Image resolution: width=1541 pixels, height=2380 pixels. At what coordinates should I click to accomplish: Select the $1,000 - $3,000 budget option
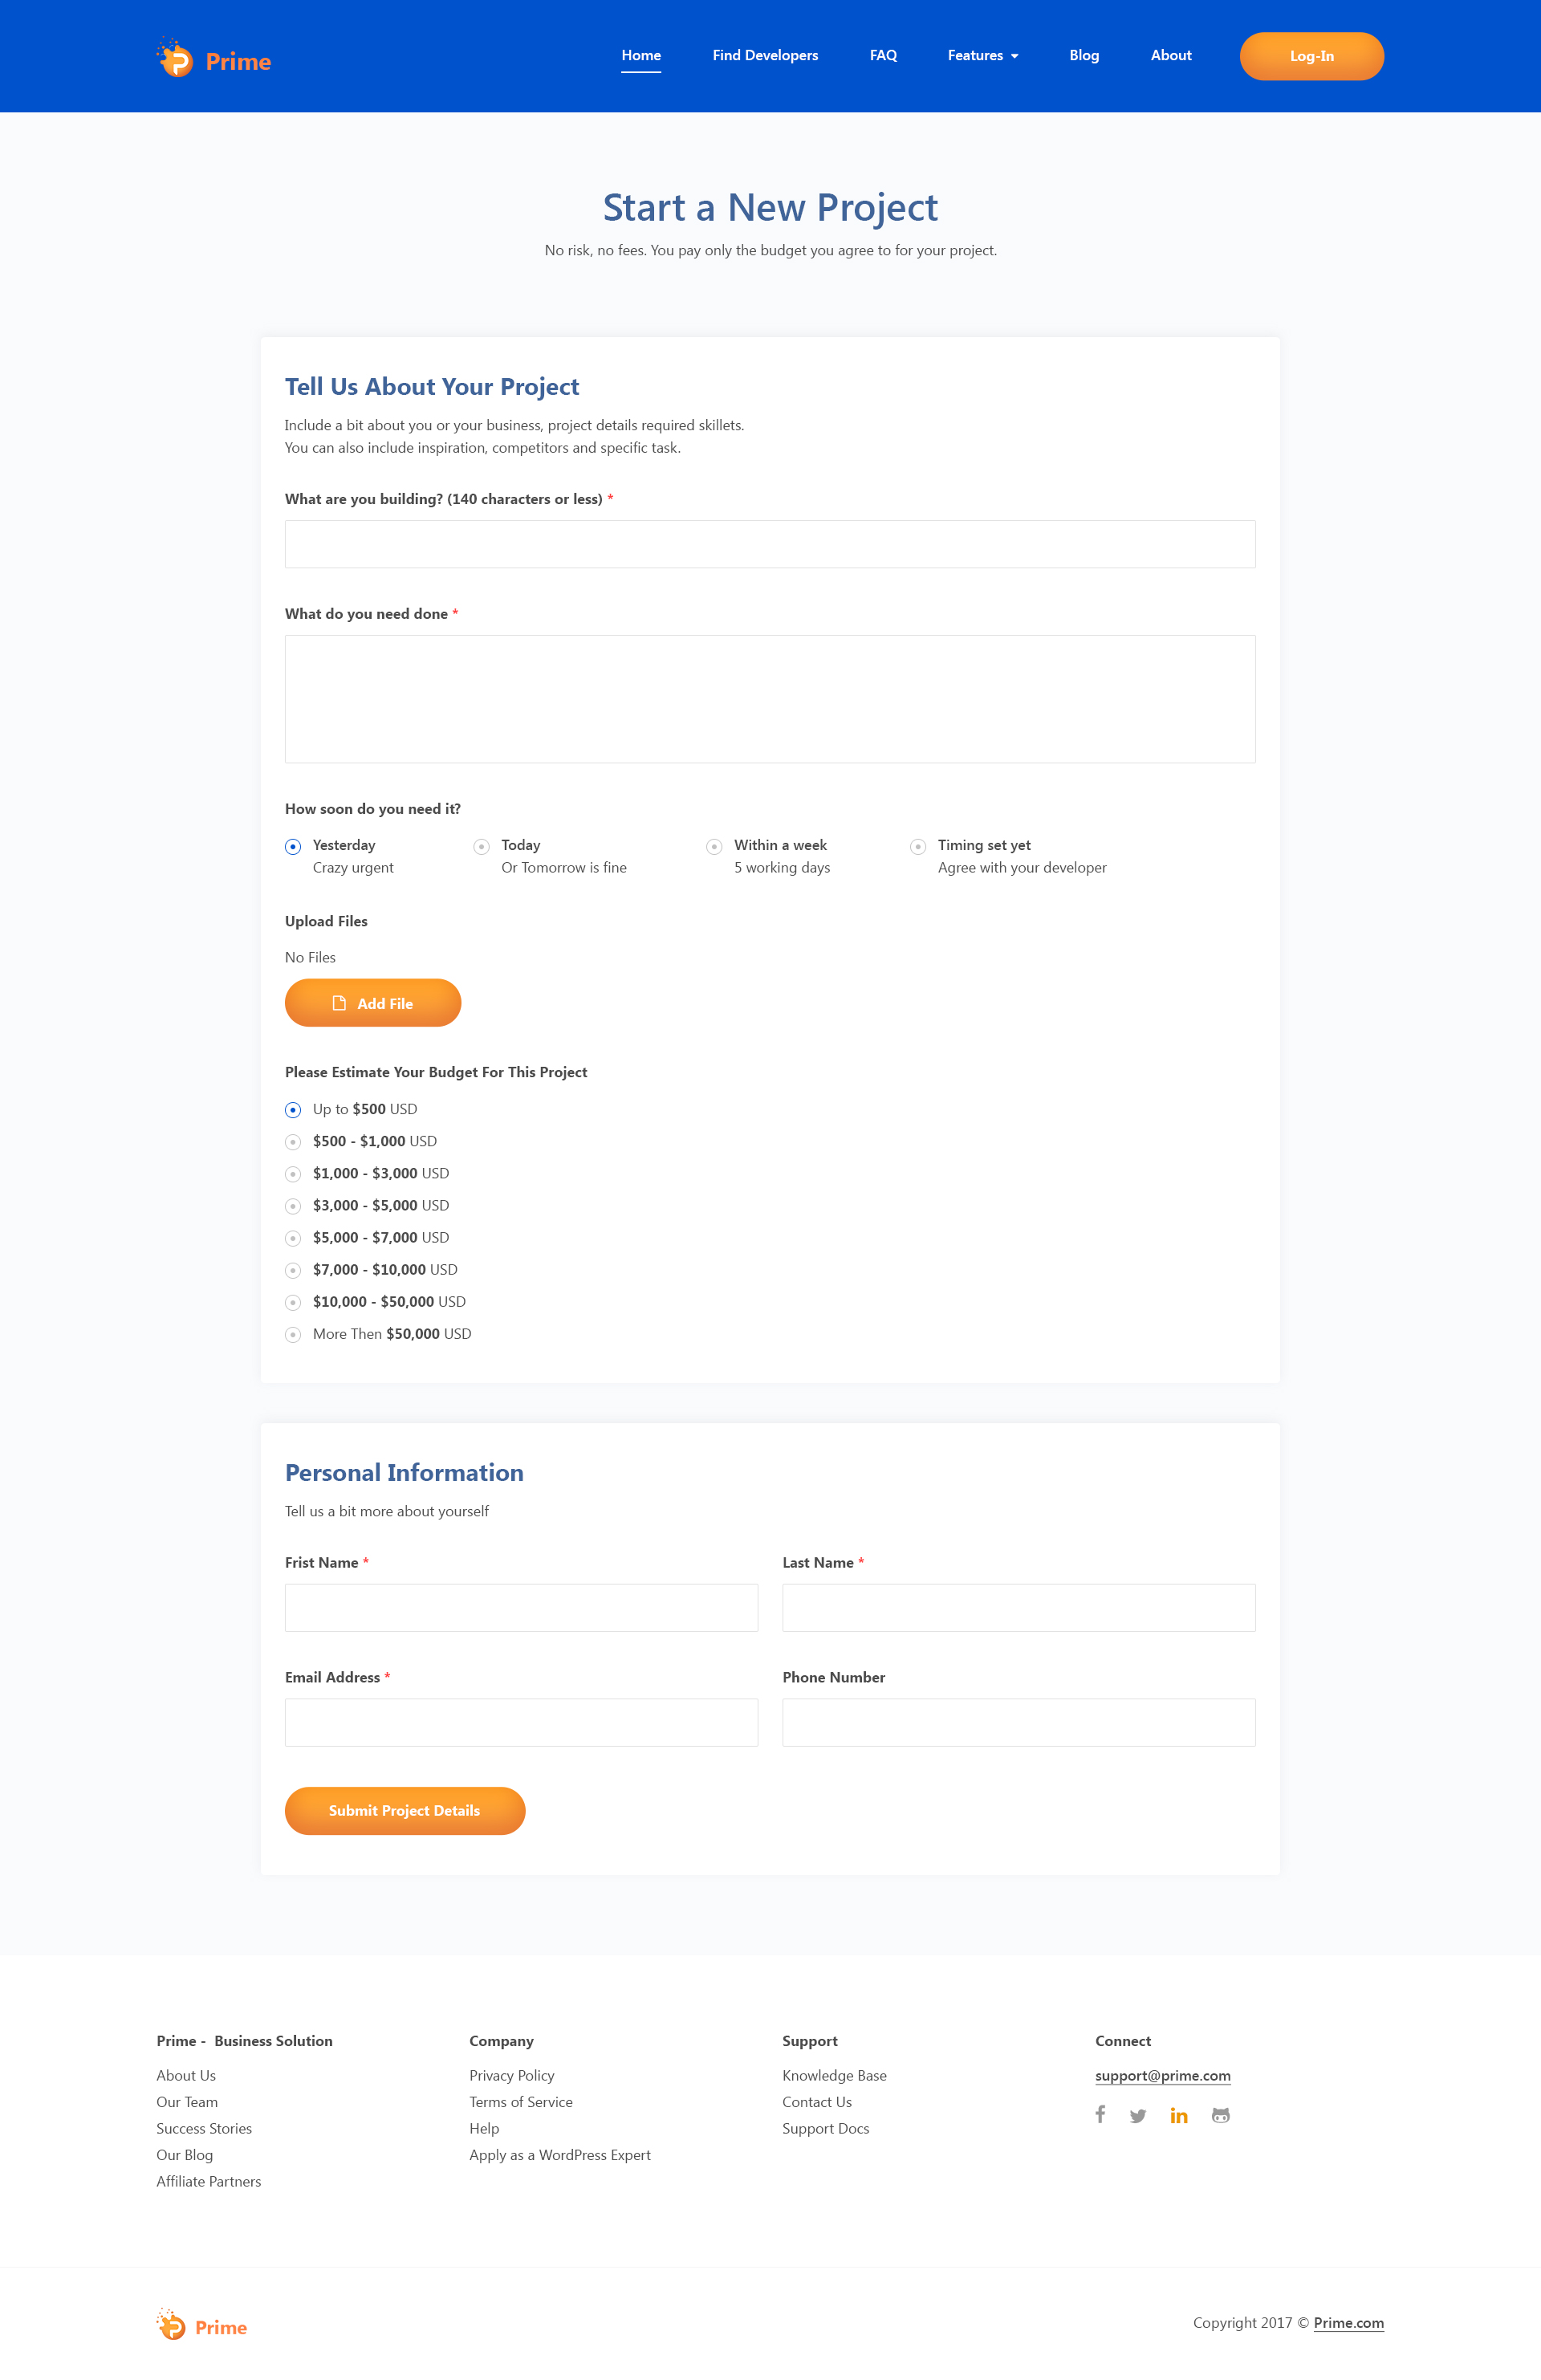[293, 1174]
